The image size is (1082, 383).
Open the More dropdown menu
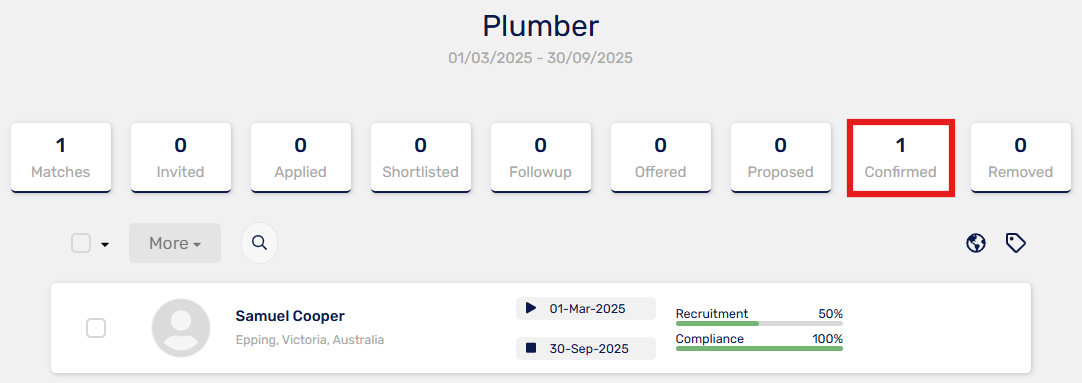click(x=175, y=243)
